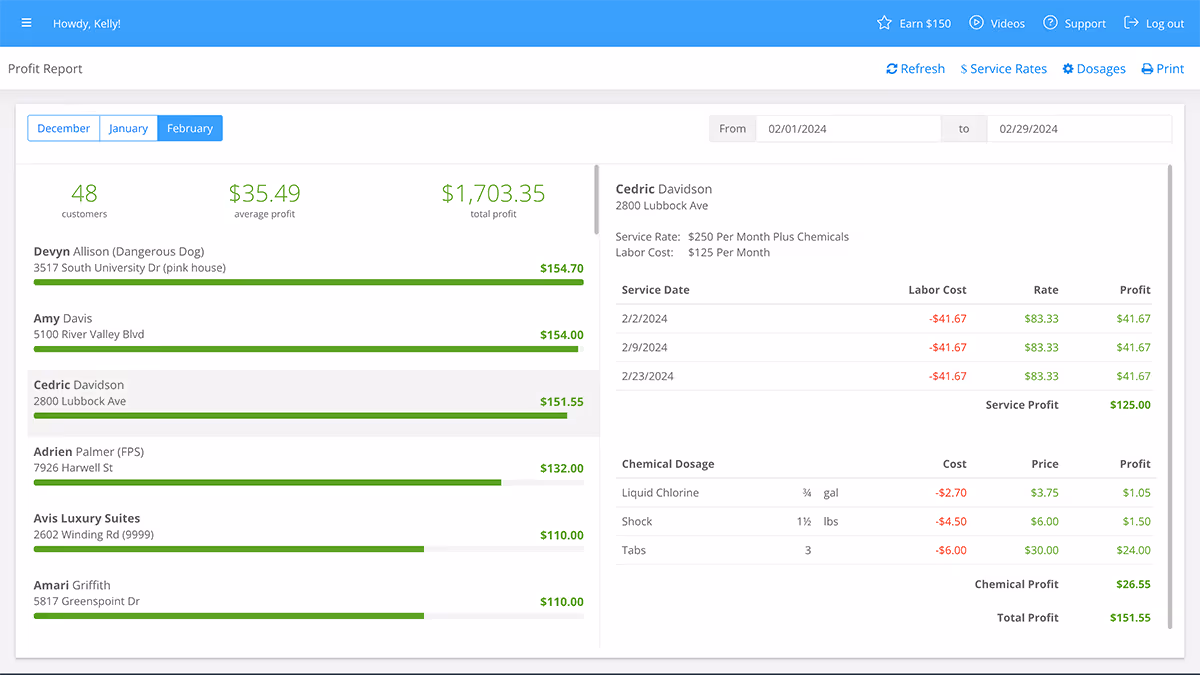Select Amari Griffith in customer list
Image resolution: width=1200 pixels, height=675 pixels.
(309, 598)
